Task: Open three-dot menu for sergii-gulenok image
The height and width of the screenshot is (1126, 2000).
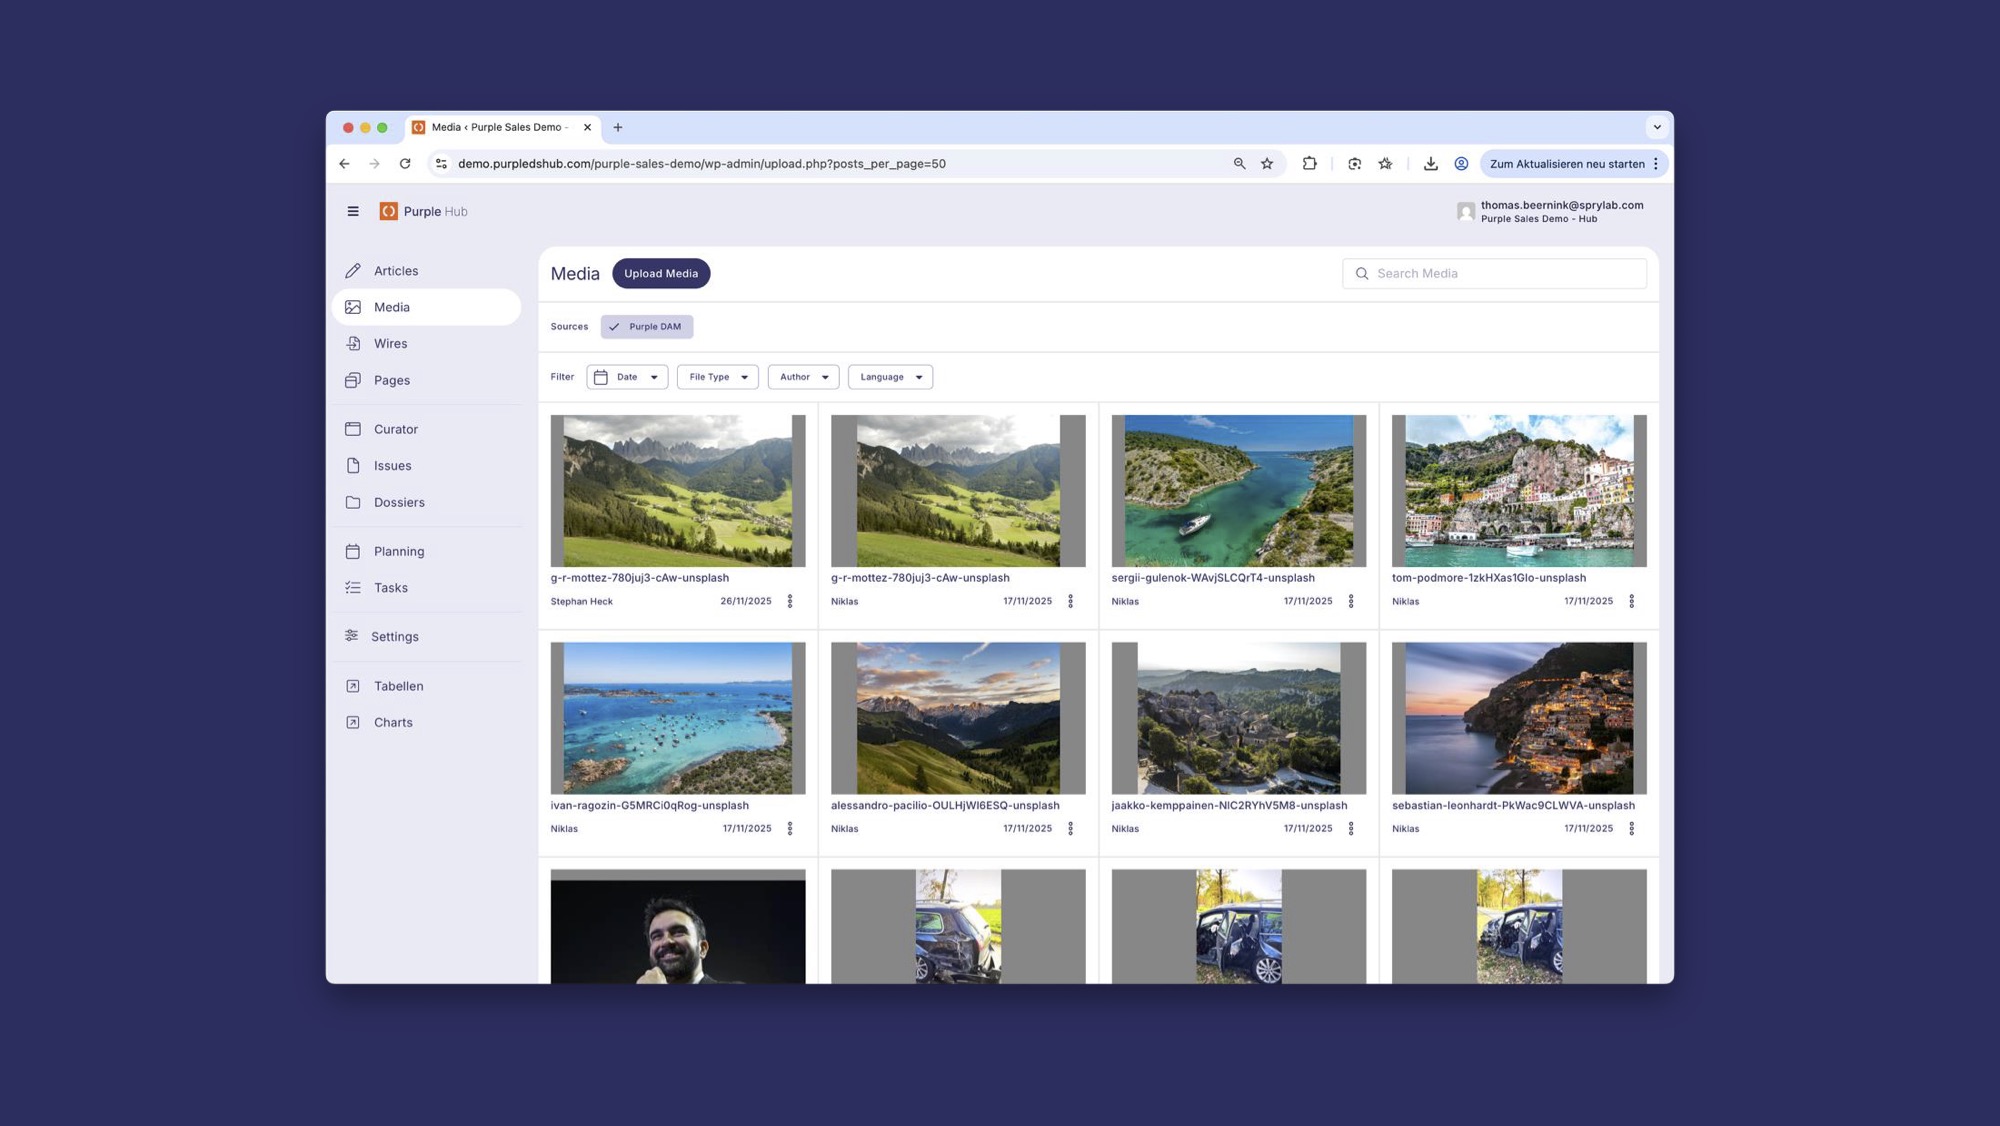Action: pyautogui.click(x=1351, y=601)
